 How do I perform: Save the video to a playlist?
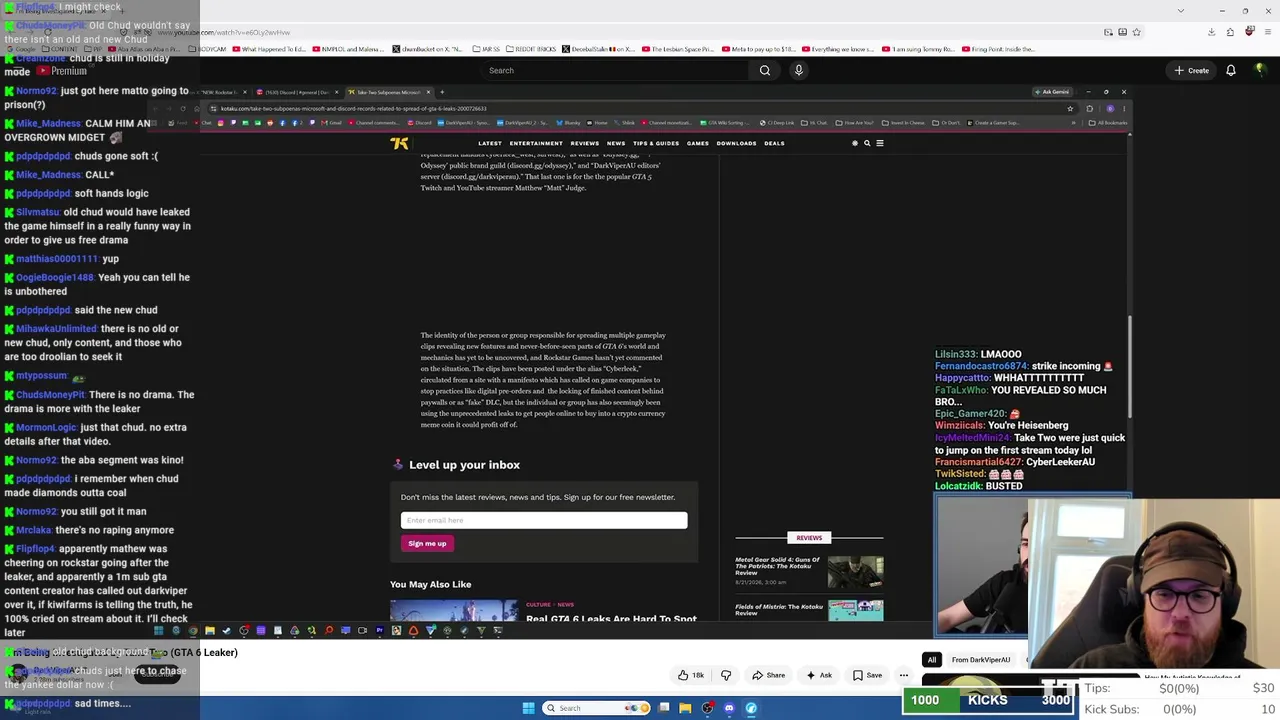pyautogui.click(x=867, y=675)
